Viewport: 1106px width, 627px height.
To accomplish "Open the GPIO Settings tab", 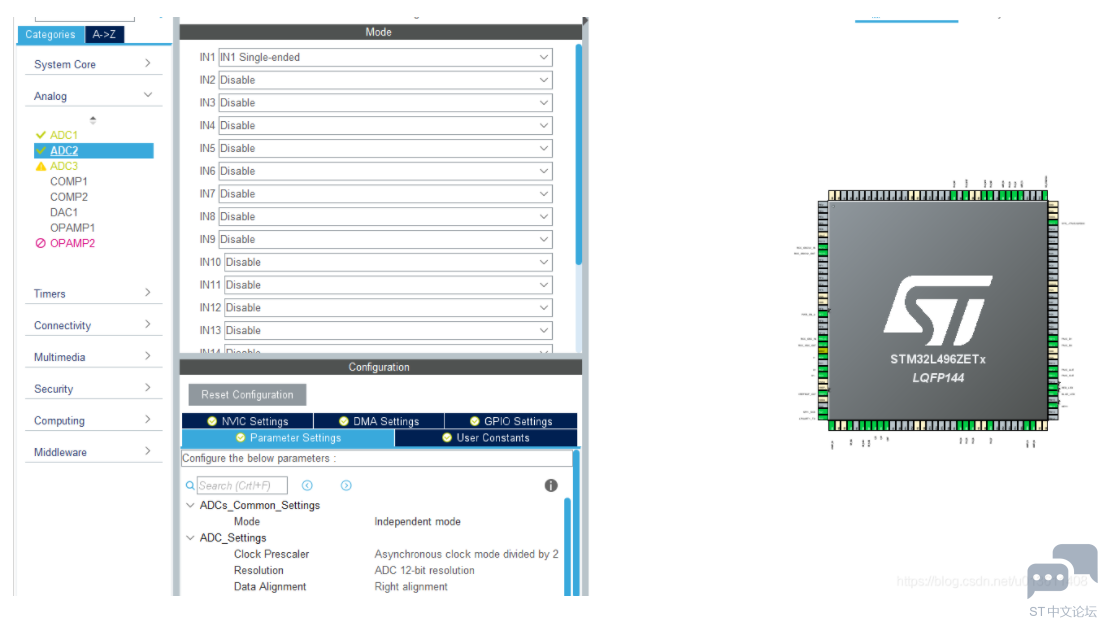I will pos(510,421).
